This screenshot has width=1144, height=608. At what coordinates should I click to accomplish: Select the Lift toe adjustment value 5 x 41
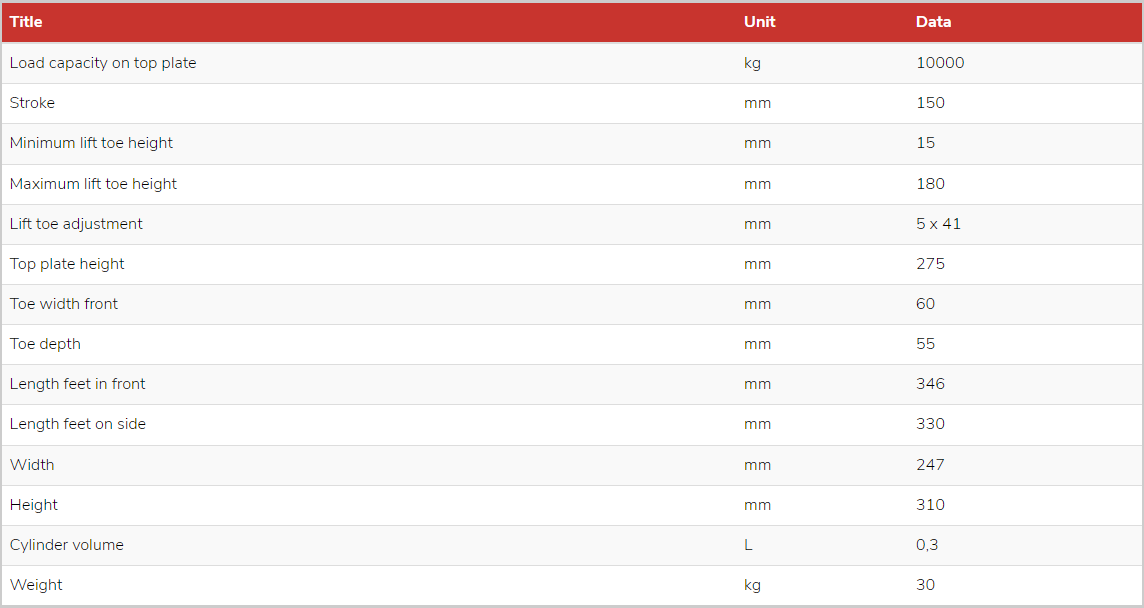pyautogui.click(x=938, y=224)
